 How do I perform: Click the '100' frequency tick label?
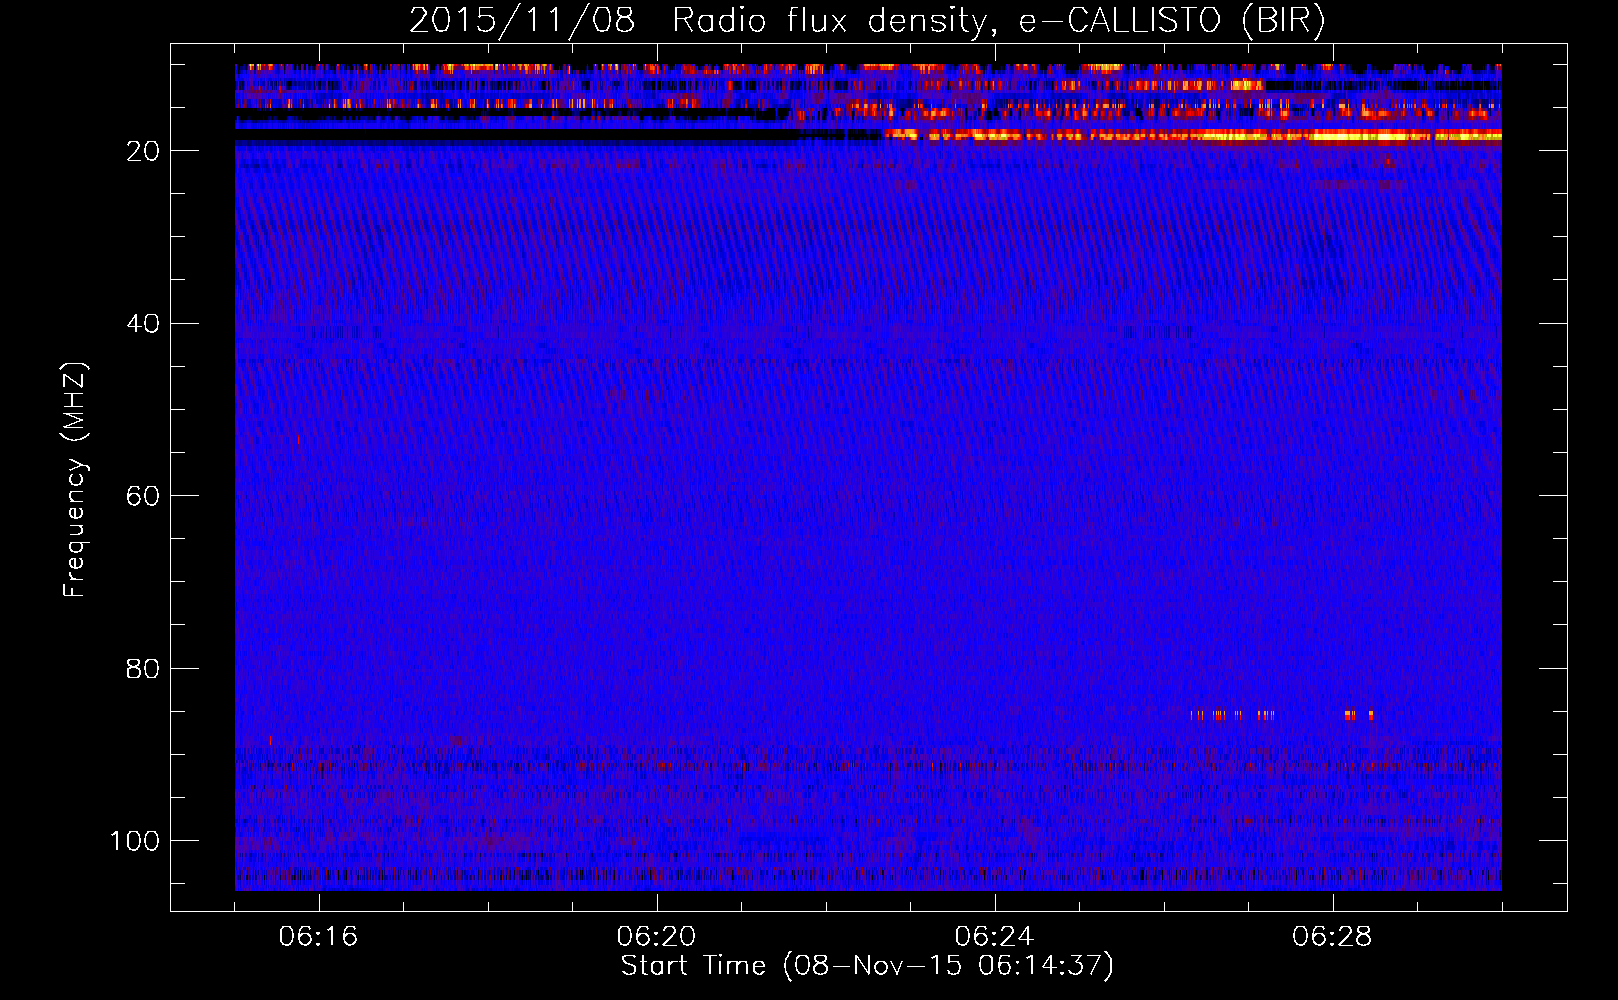(135, 841)
